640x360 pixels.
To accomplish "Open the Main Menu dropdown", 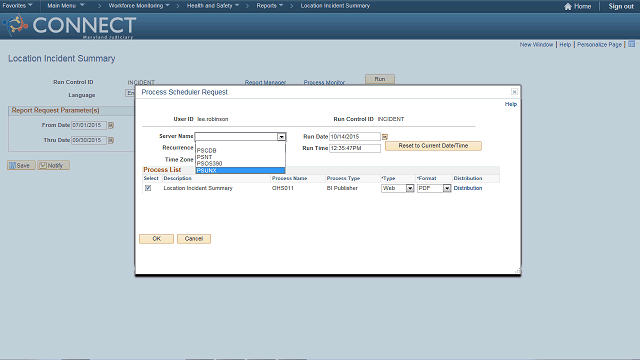I will click(x=66, y=6).
